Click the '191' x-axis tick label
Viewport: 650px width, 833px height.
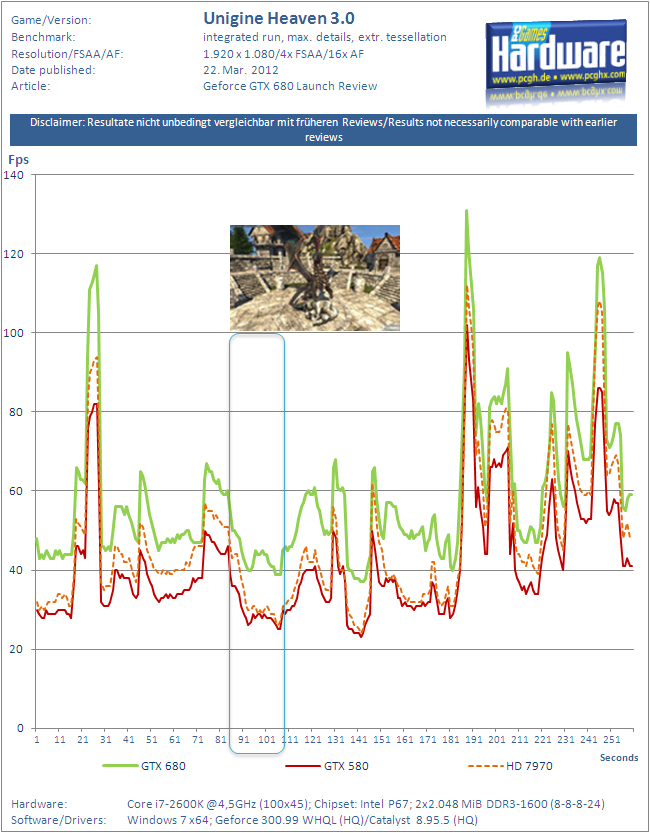coord(474,739)
